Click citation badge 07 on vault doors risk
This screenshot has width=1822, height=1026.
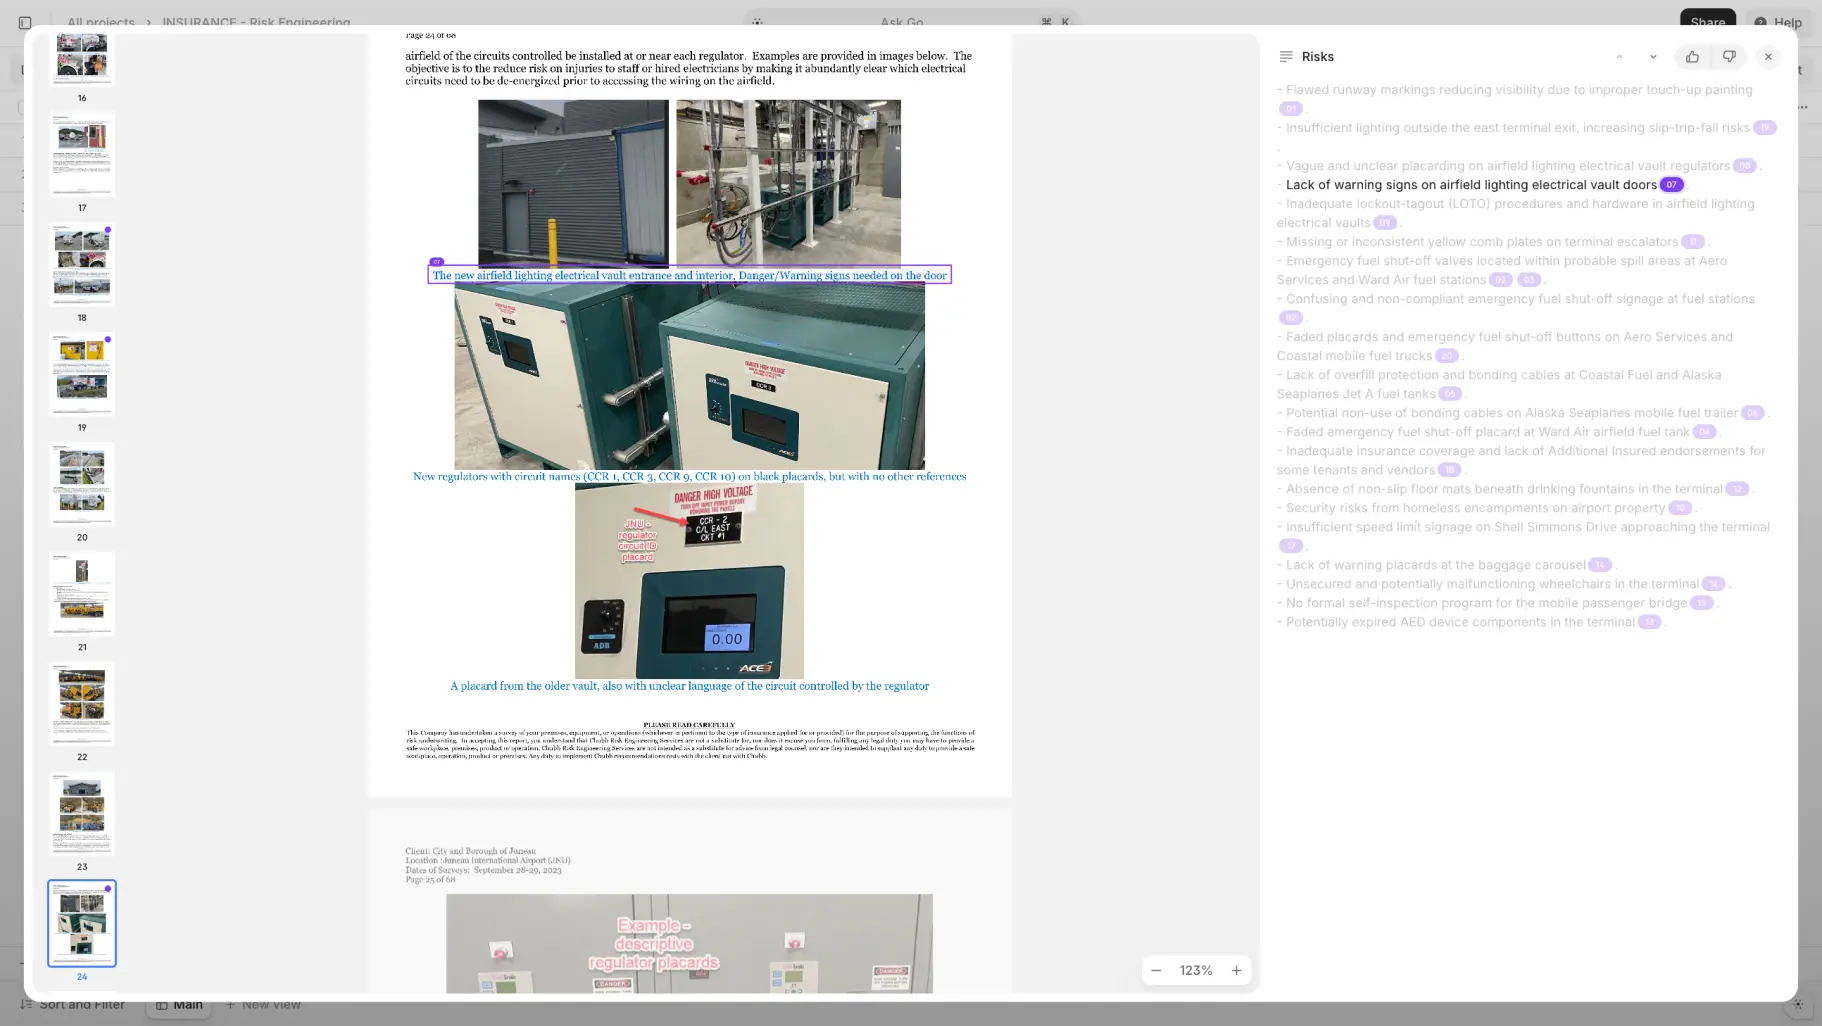(x=1671, y=185)
